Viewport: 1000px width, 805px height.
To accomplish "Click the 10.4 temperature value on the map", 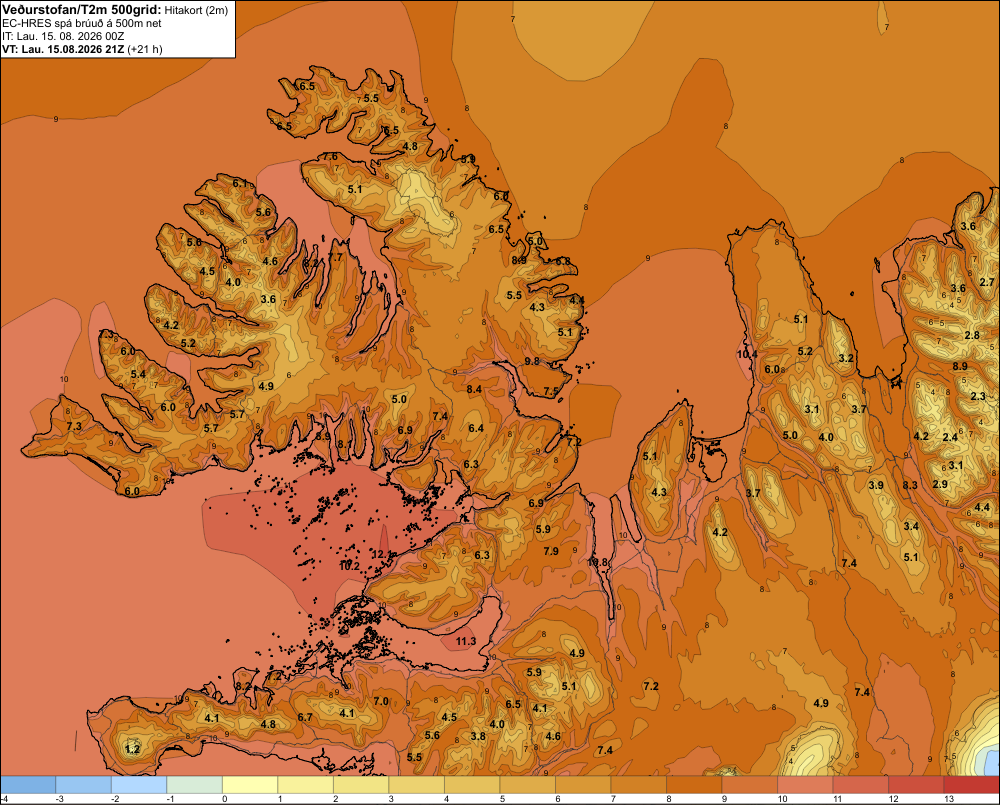I will 747,354.
